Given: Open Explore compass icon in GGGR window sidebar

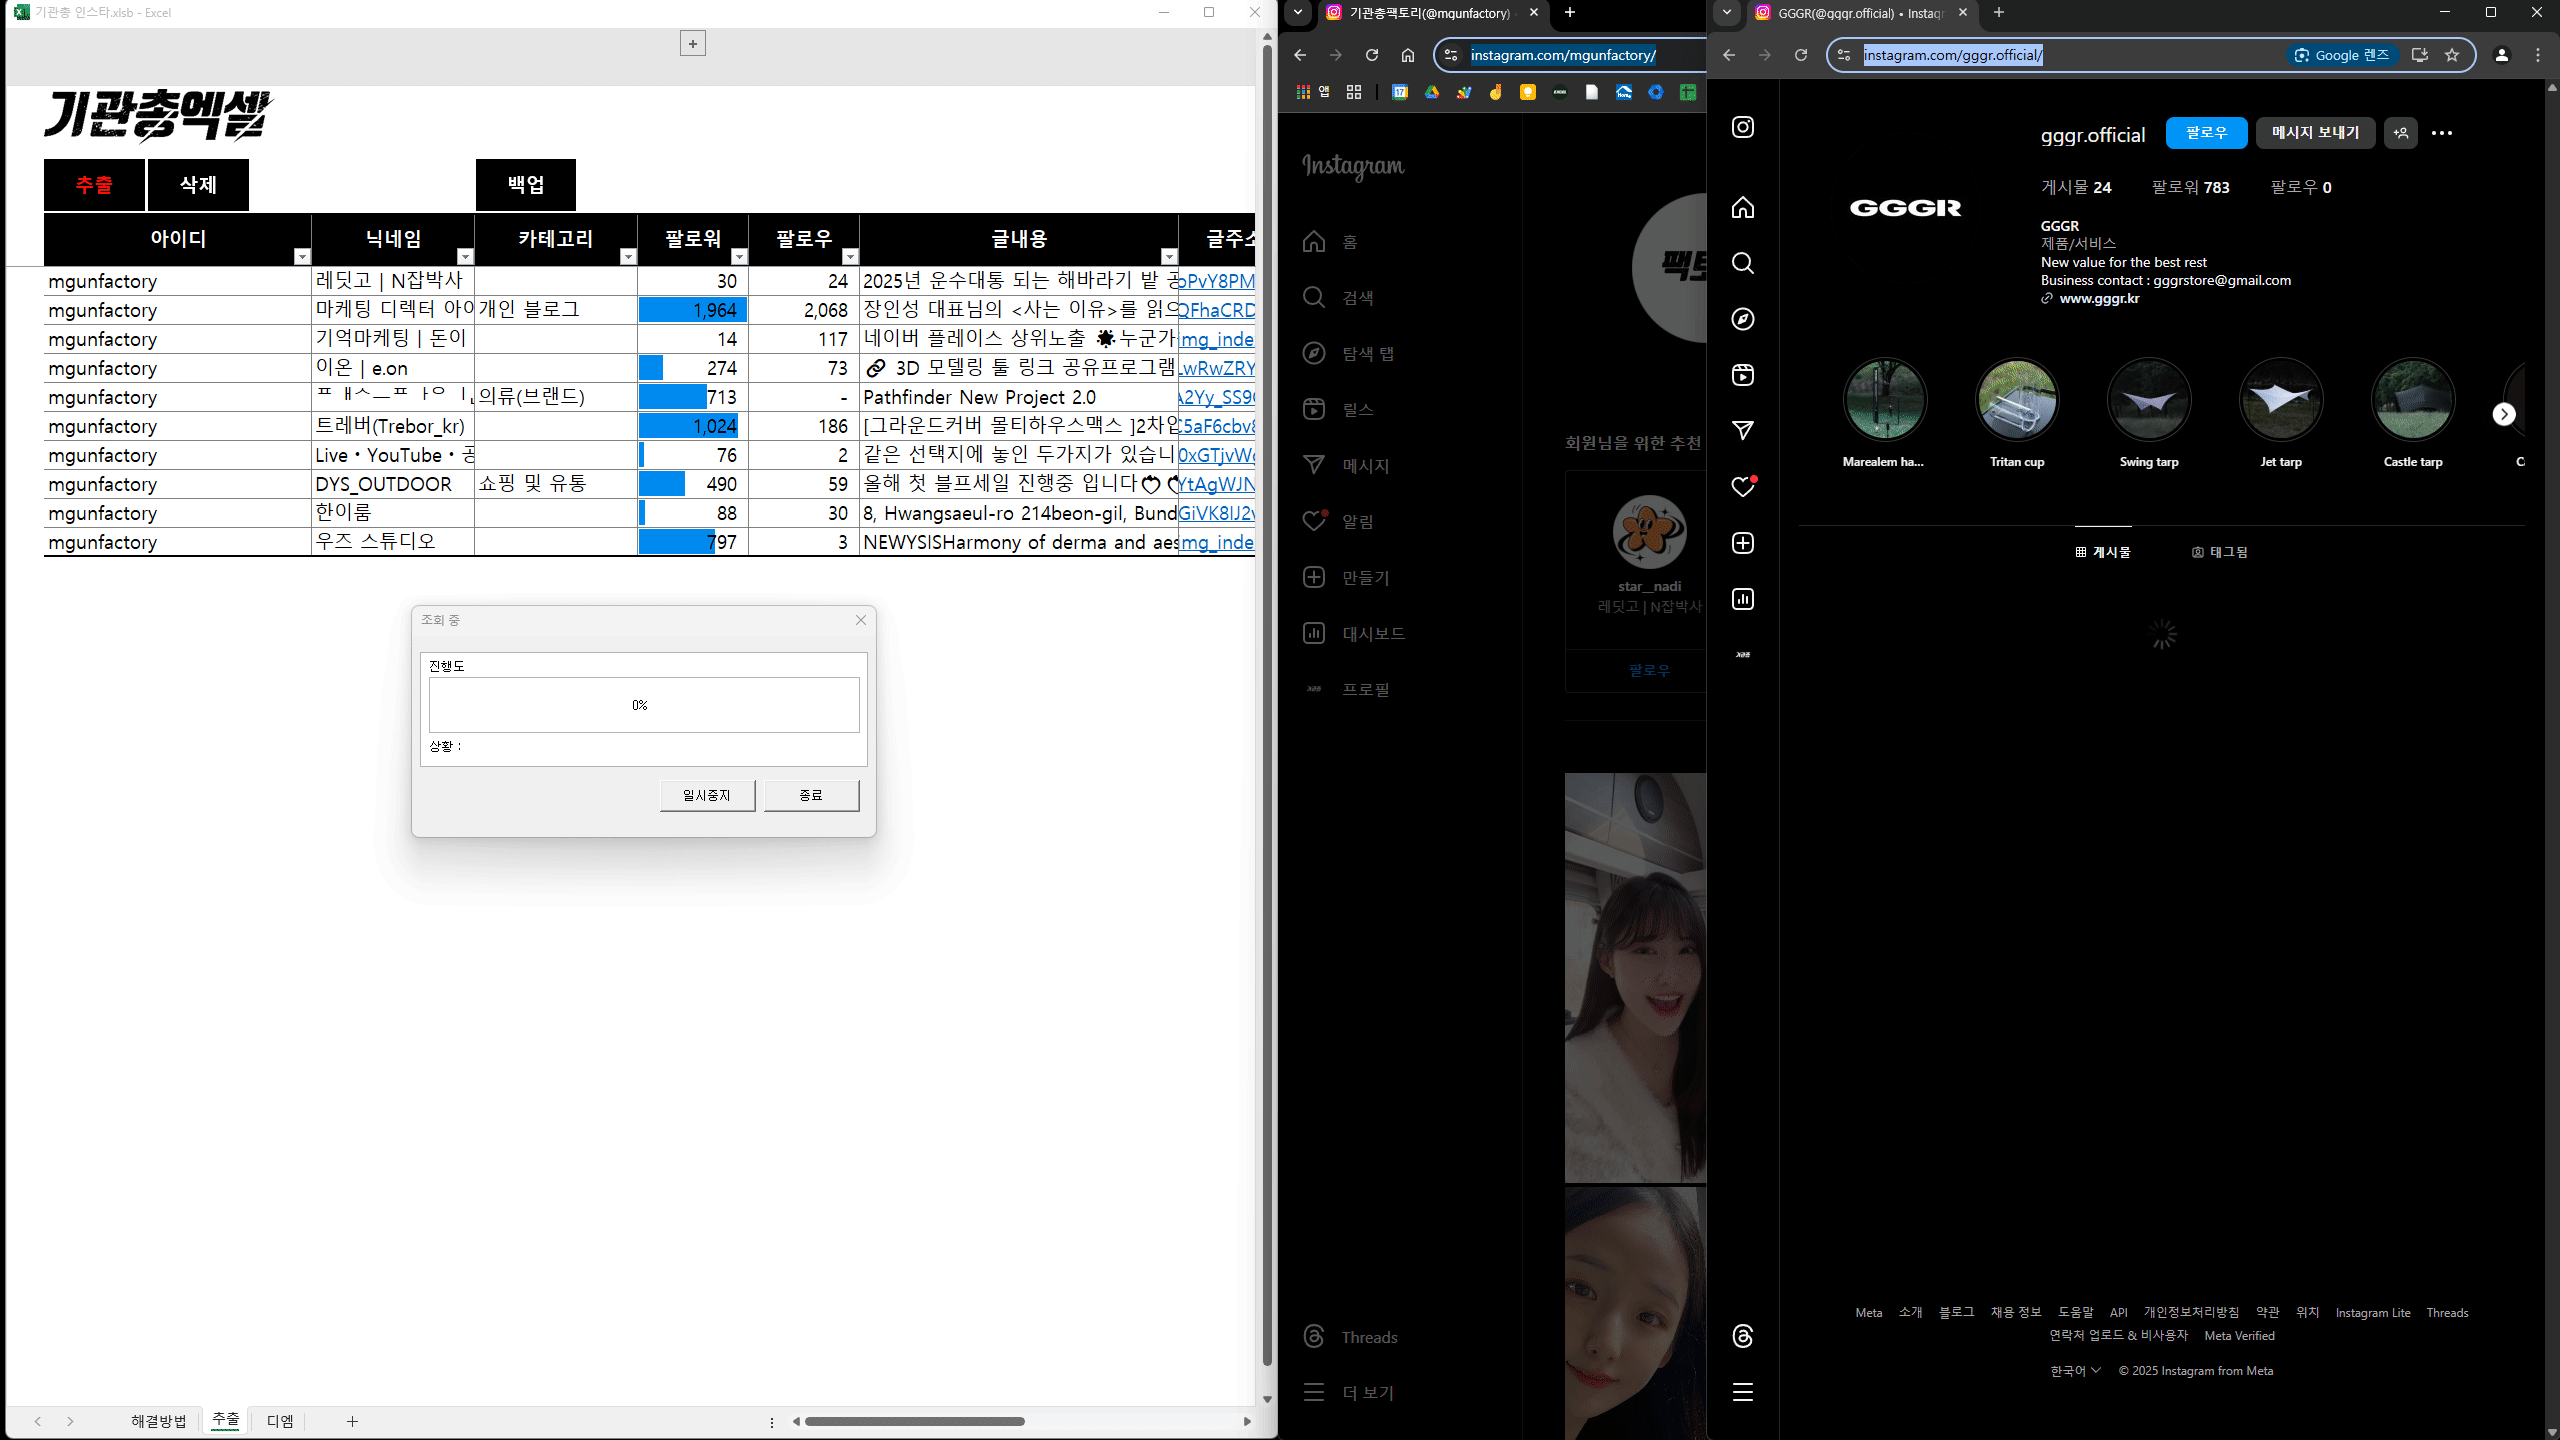Looking at the screenshot, I should tap(1743, 319).
